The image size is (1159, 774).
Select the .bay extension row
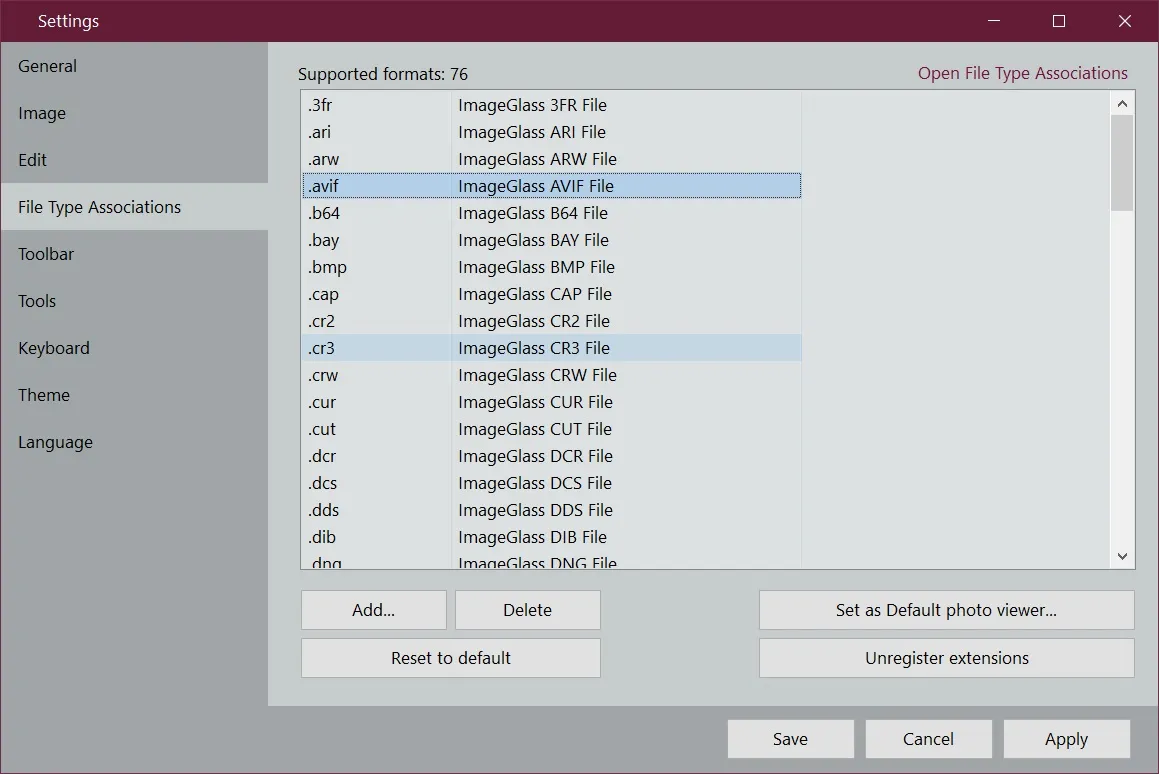(x=551, y=240)
